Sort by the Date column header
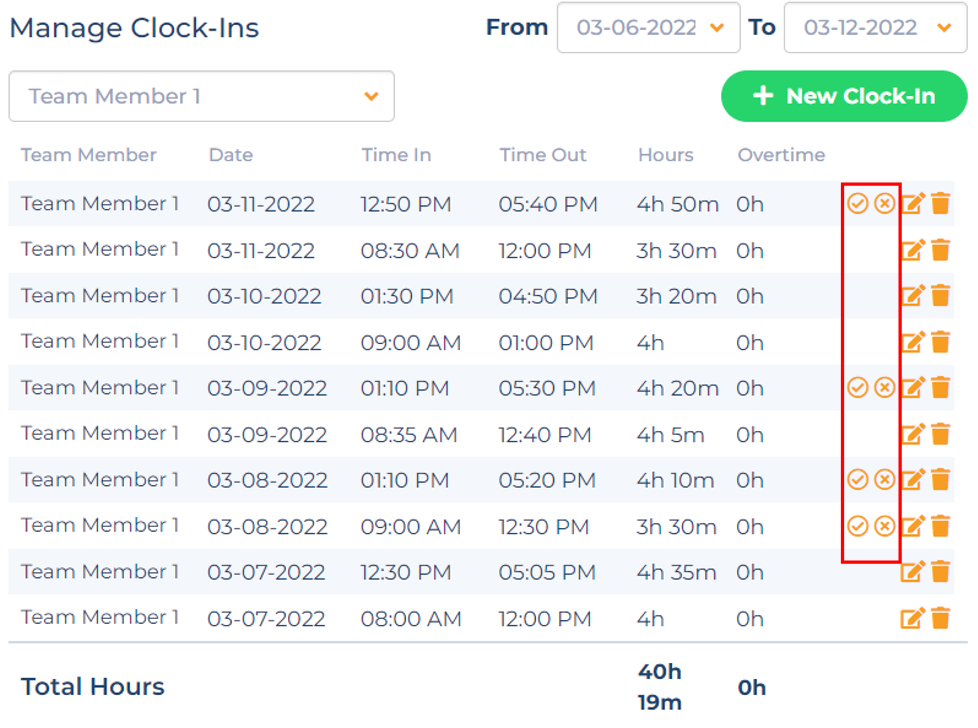Screen dimensions: 978x728 pos(231,155)
